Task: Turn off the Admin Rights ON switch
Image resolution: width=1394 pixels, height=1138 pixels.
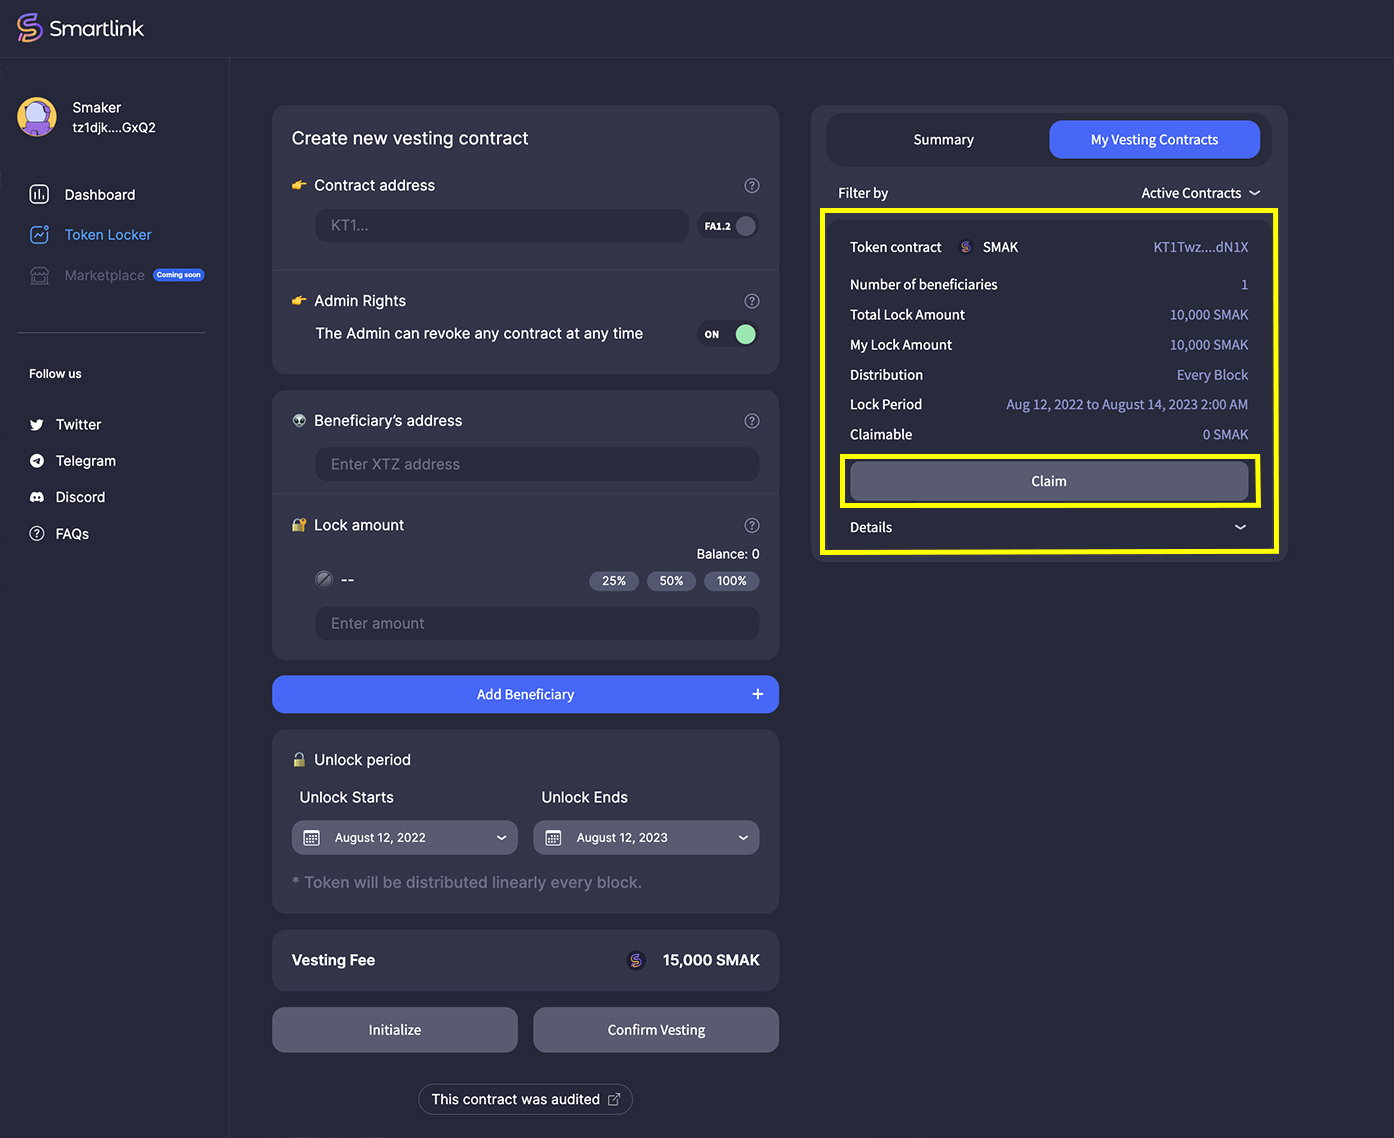Action: (728, 334)
